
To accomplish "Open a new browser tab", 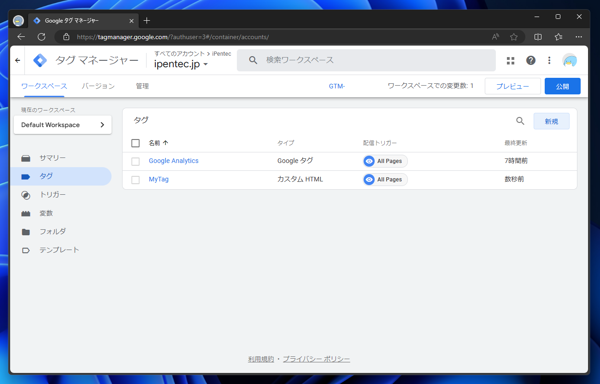I will coord(147,21).
